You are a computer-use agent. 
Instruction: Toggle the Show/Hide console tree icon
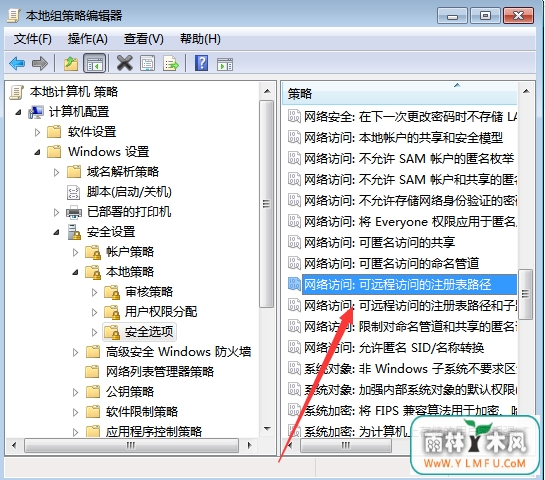(x=95, y=64)
